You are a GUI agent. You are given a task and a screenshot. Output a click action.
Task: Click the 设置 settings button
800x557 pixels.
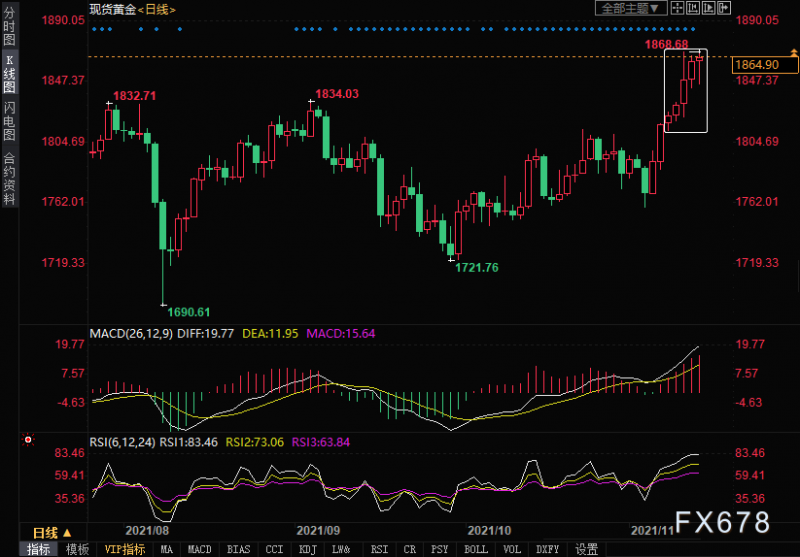click(x=587, y=549)
